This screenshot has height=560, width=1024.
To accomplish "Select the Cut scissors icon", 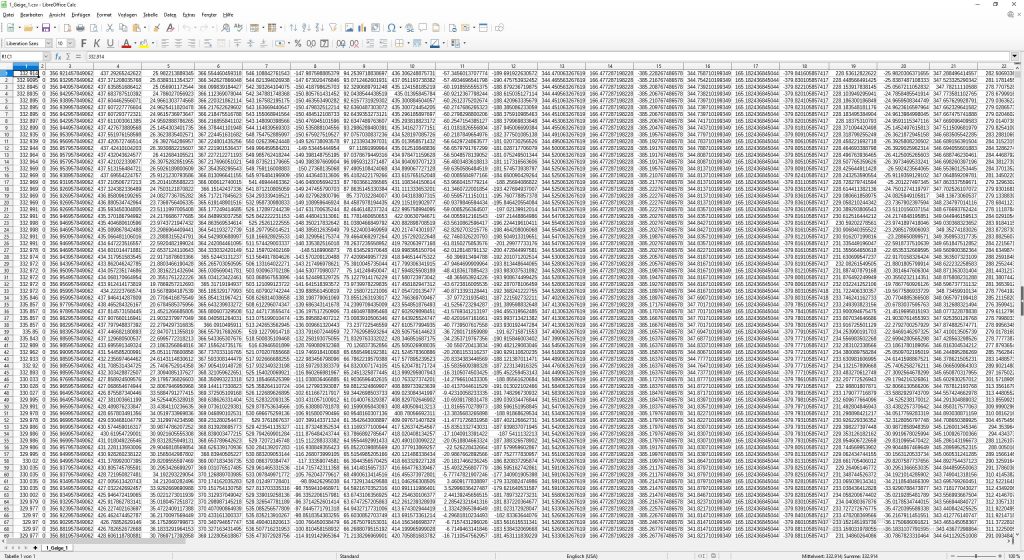I will [107, 28].
